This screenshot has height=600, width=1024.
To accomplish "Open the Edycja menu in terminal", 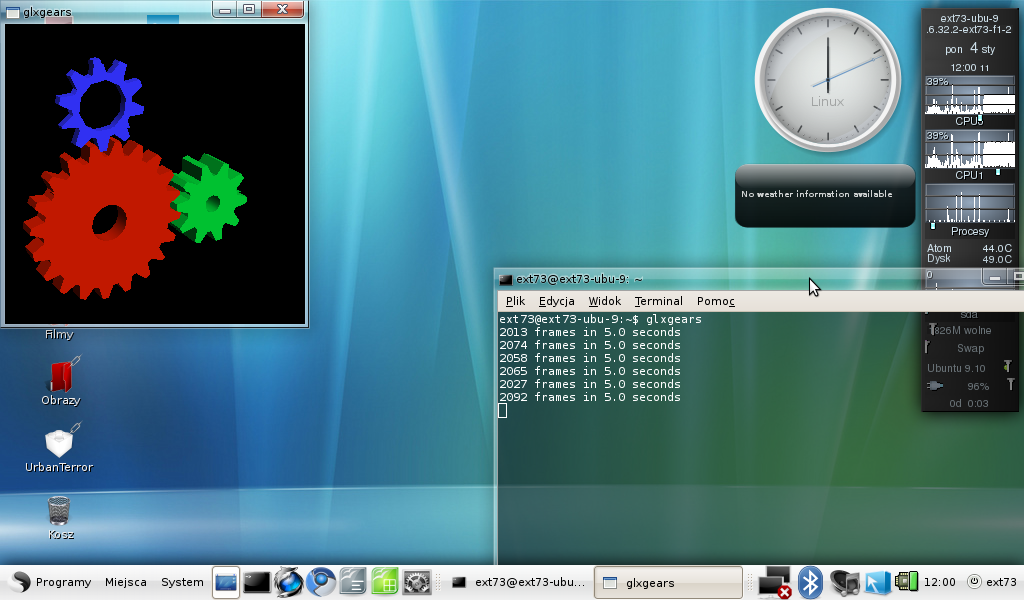I will pyautogui.click(x=556, y=301).
